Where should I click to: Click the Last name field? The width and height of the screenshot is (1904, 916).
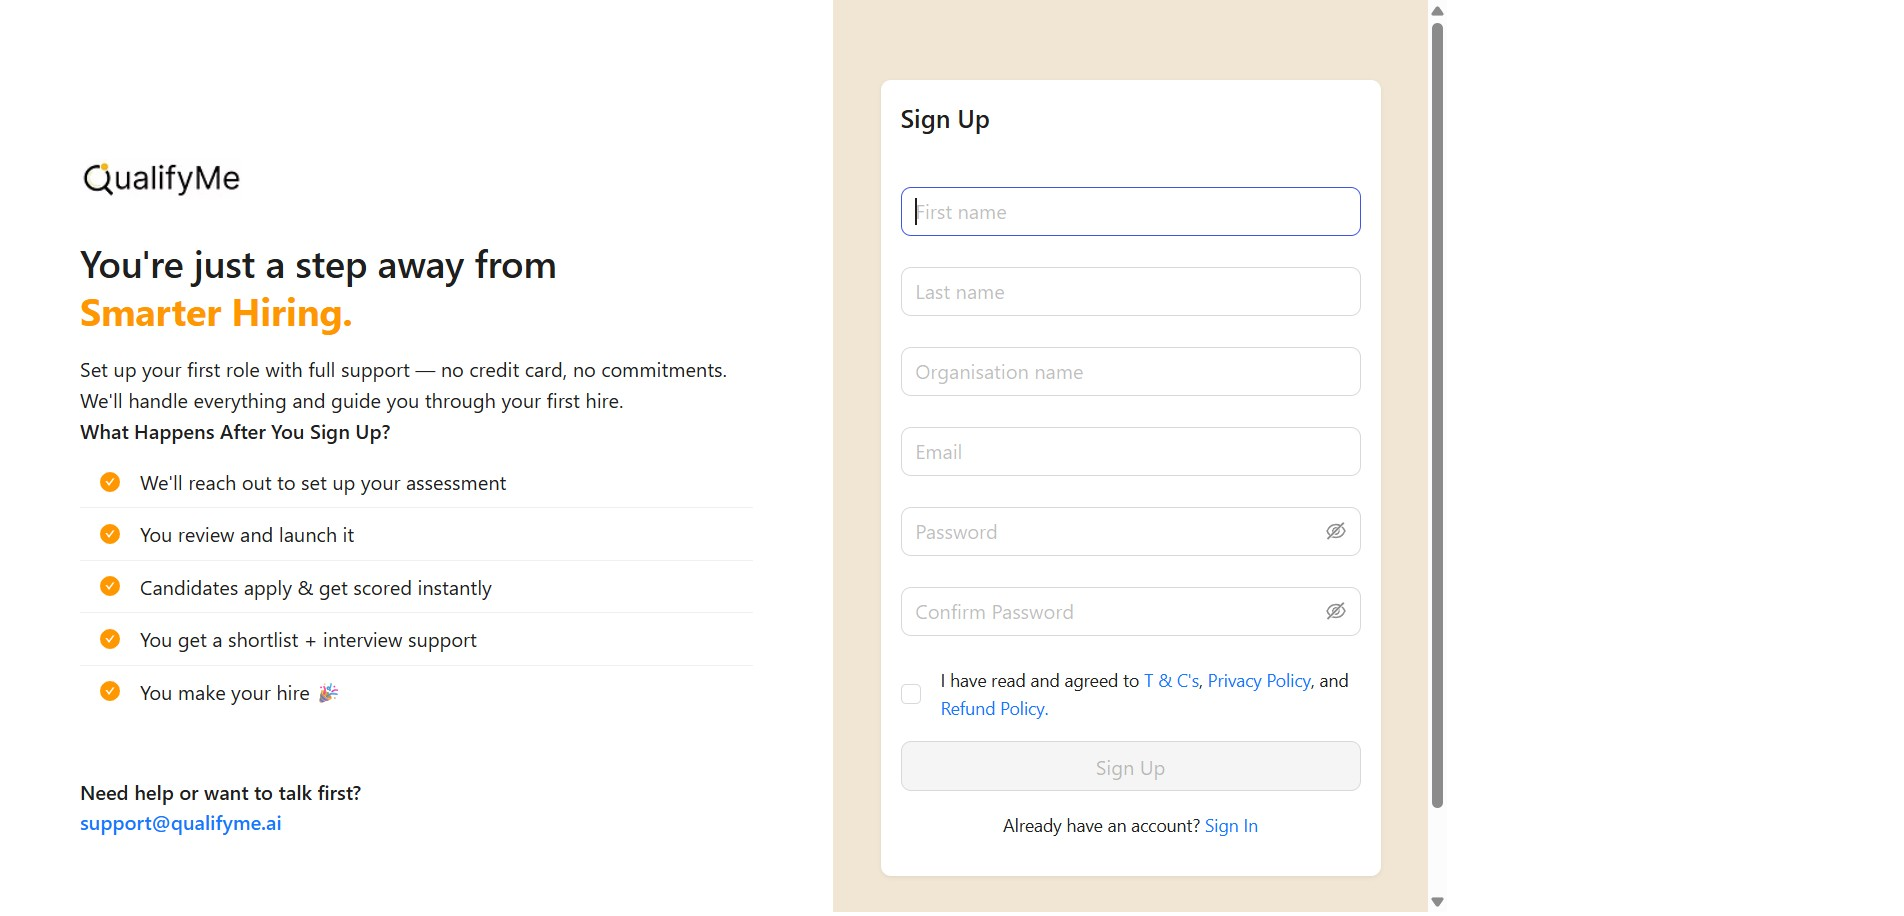coord(1130,292)
